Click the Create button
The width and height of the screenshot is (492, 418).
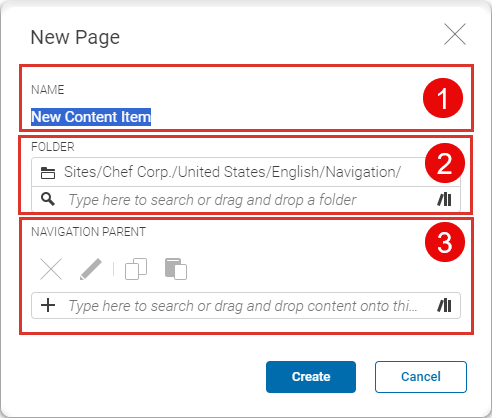click(311, 377)
